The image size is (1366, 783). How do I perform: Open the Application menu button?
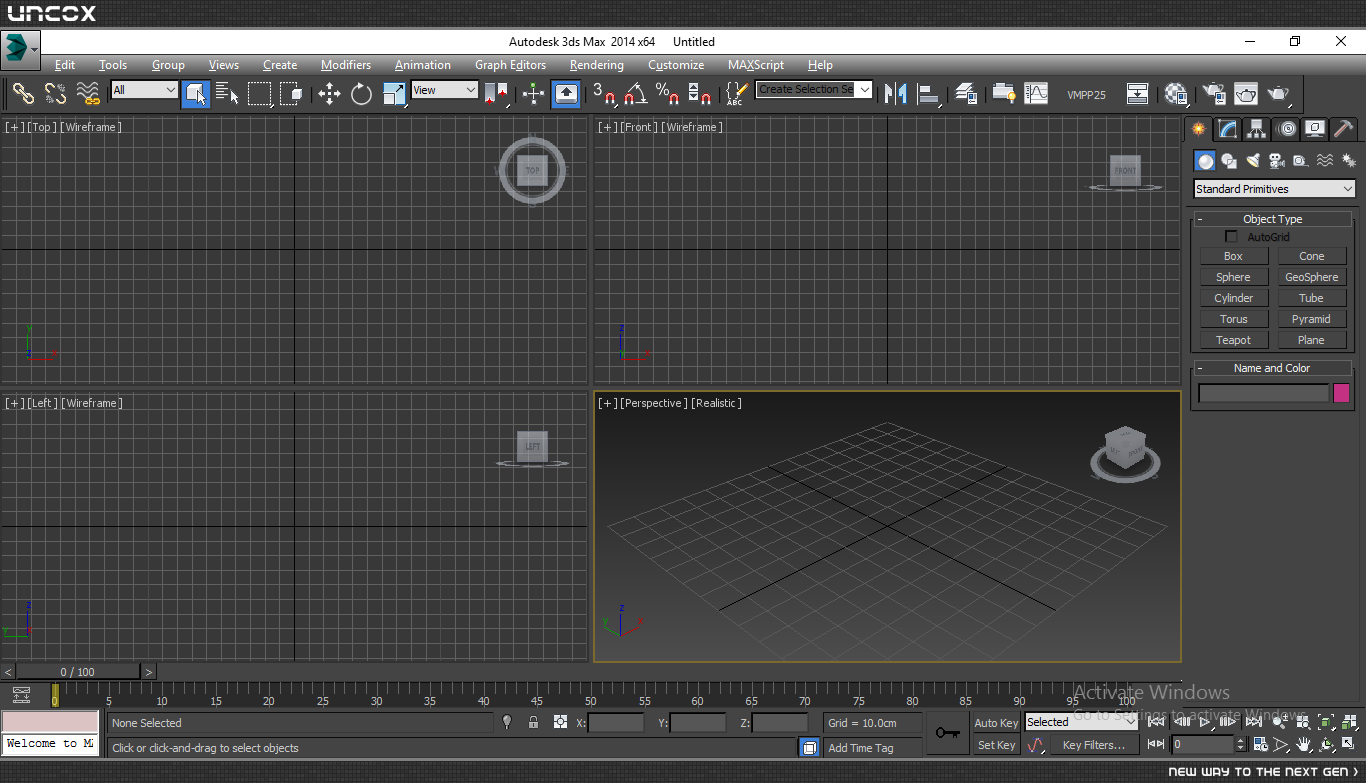(20, 48)
